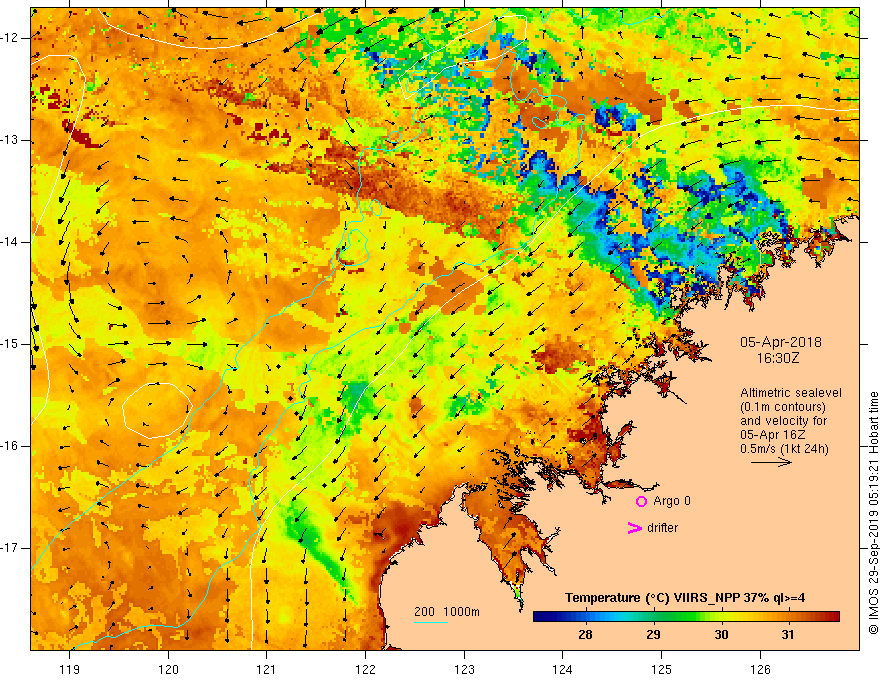This screenshot has width=880, height=680.
Task: Click longitude axis label 125
Action: 662,669
